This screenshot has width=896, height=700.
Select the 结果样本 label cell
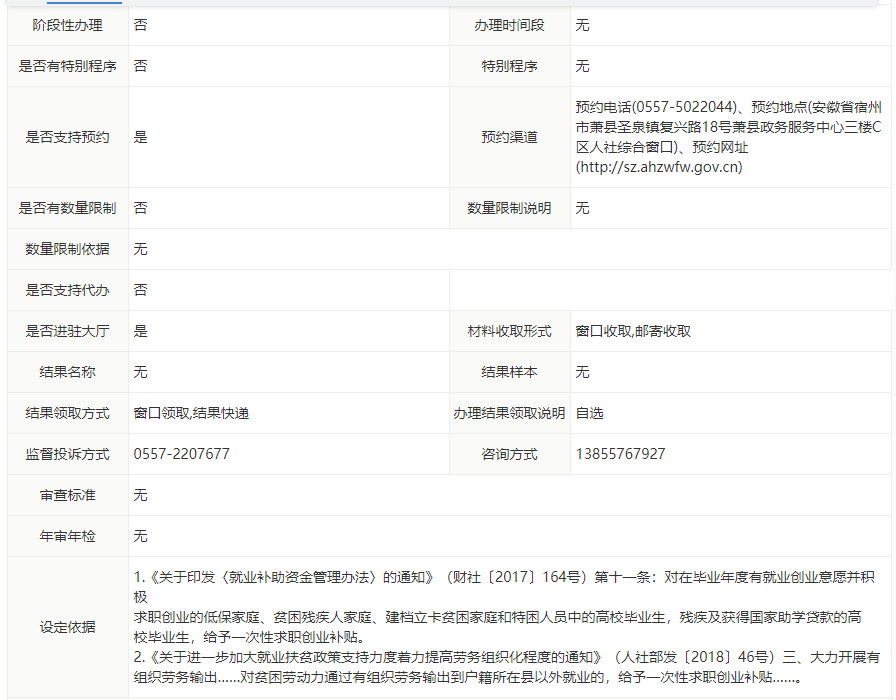[x=509, y=372]
